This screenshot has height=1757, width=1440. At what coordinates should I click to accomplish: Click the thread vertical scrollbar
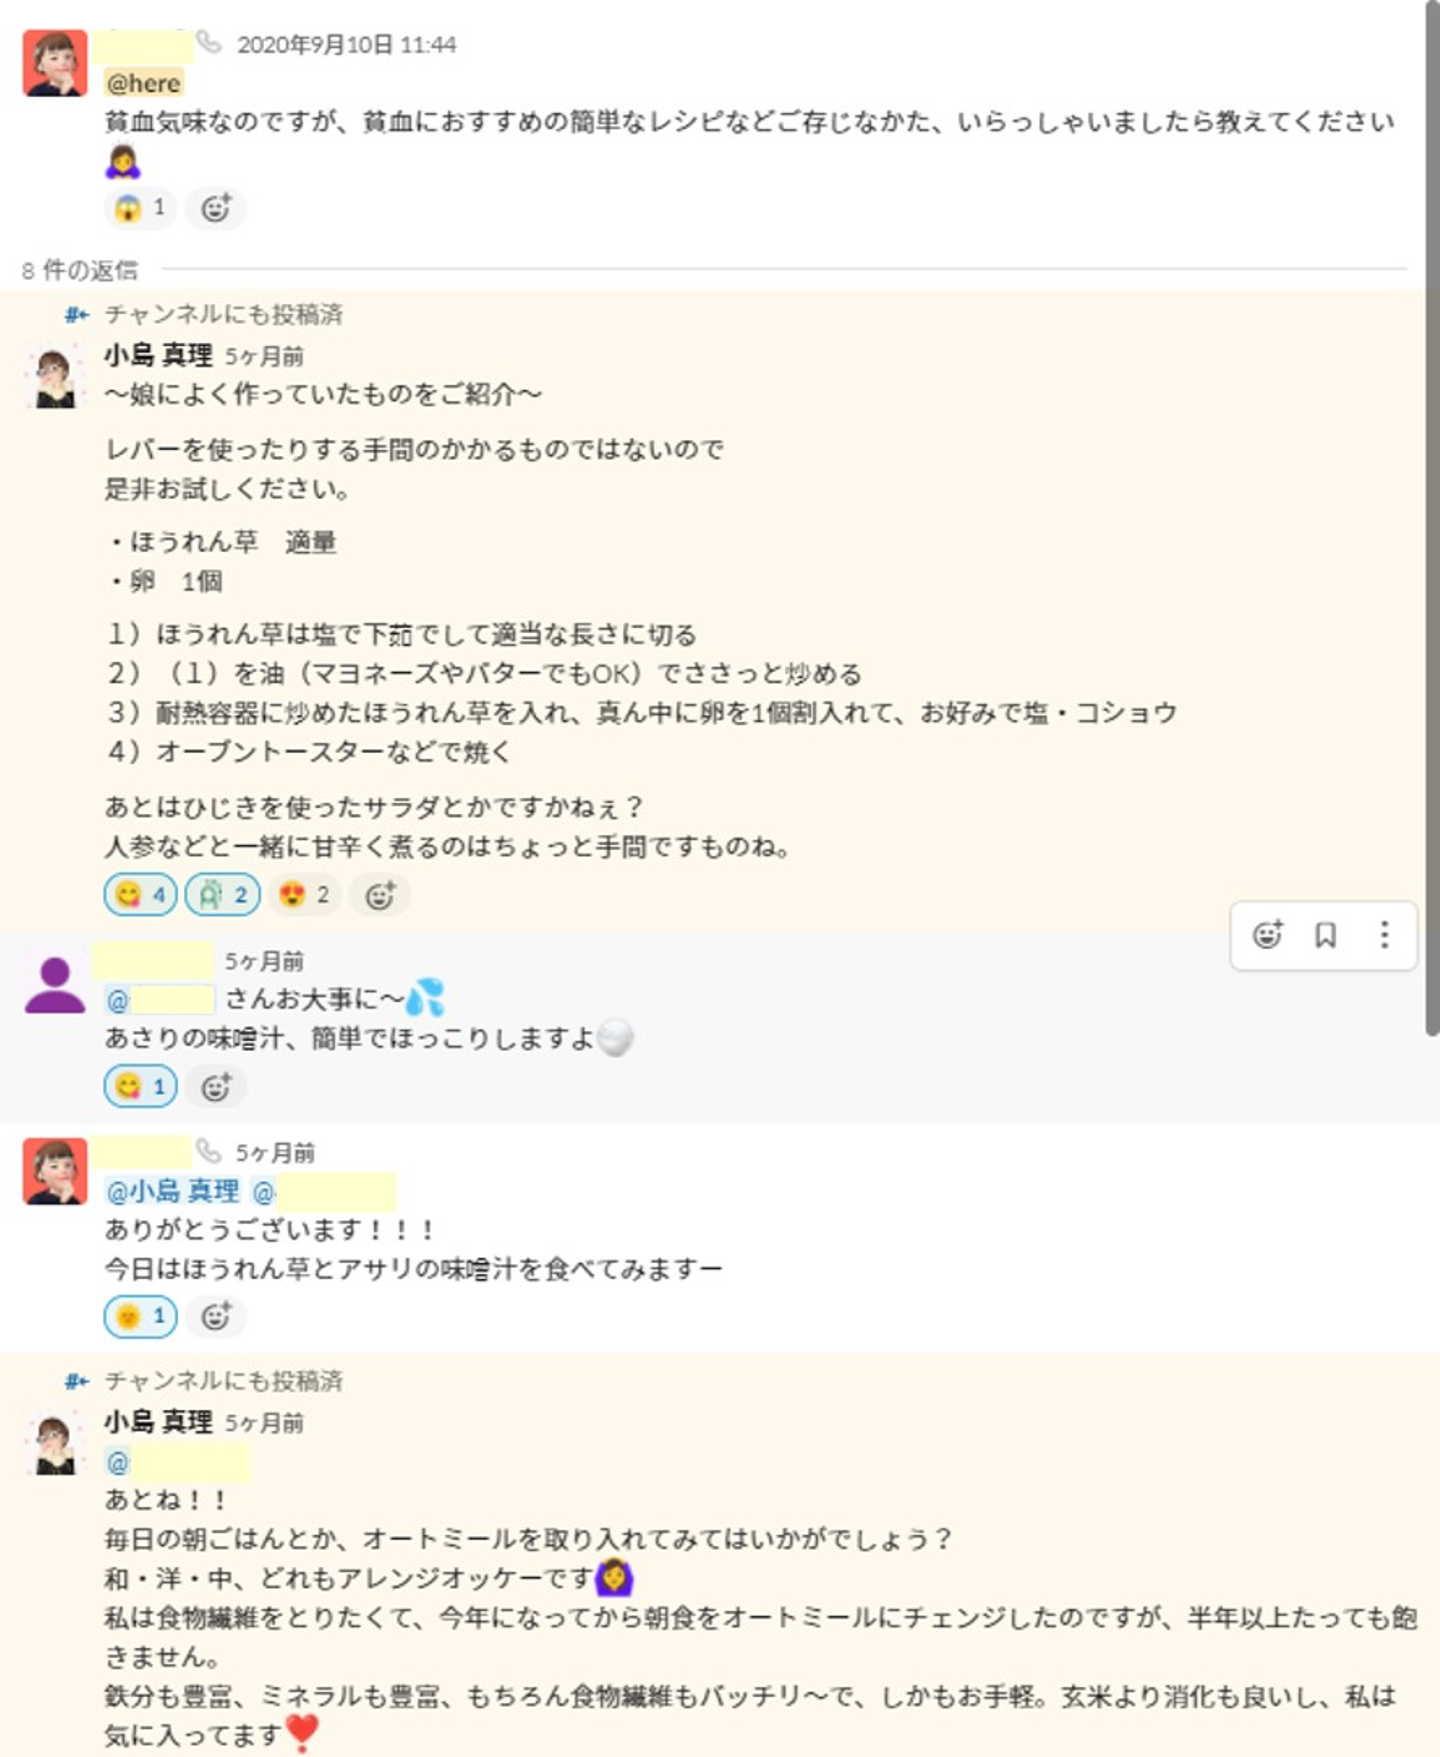[1432, 500]
